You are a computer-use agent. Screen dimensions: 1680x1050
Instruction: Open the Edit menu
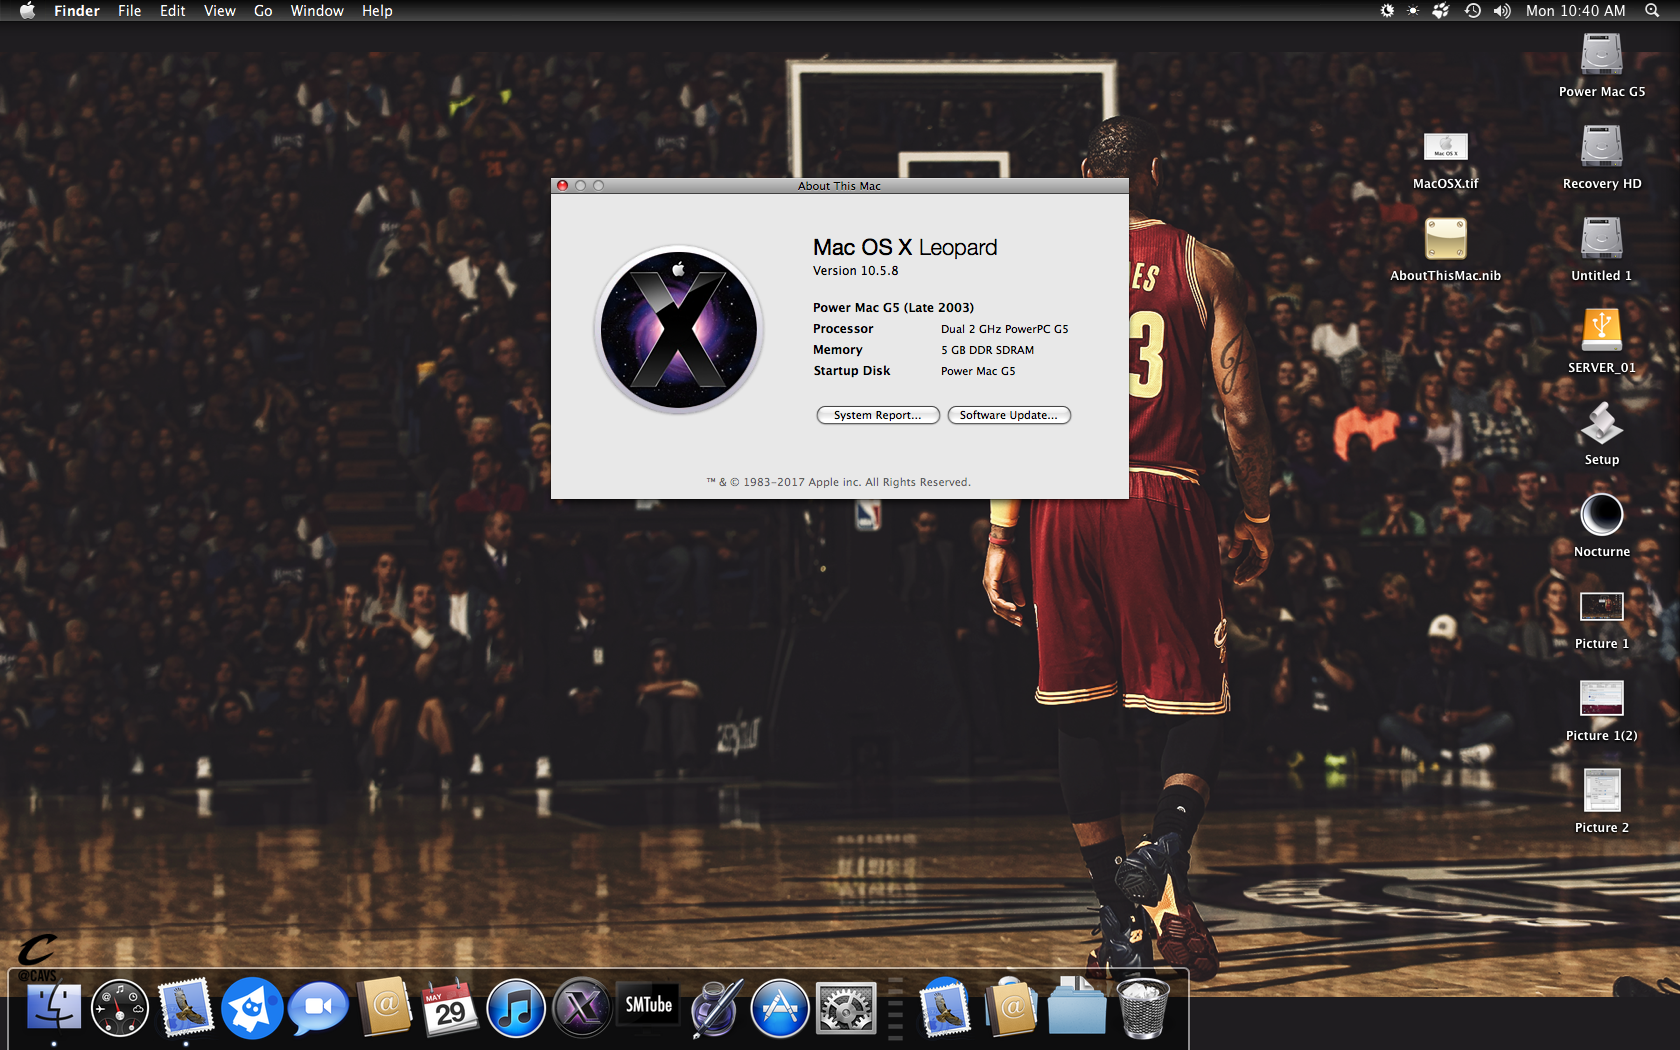(x=173, y=11)
